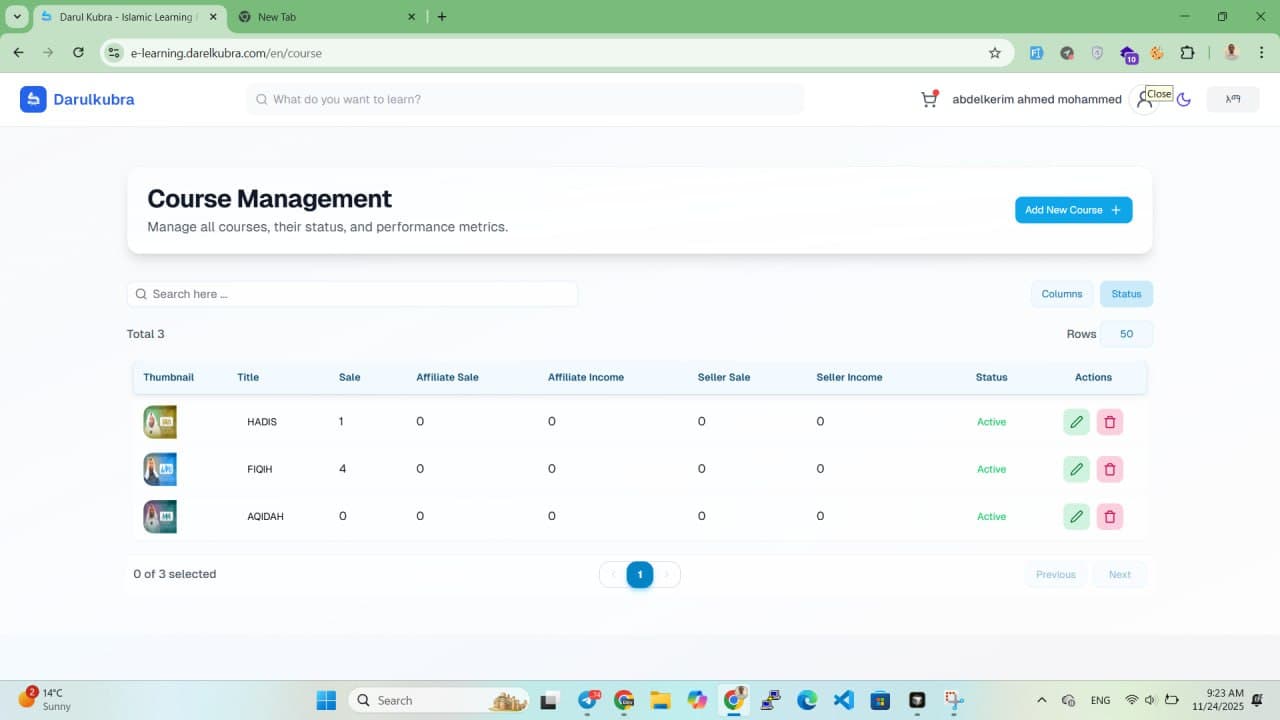
Task: Click the Add New Course button
Action: pyautogui.click(x=1073, y=210)
